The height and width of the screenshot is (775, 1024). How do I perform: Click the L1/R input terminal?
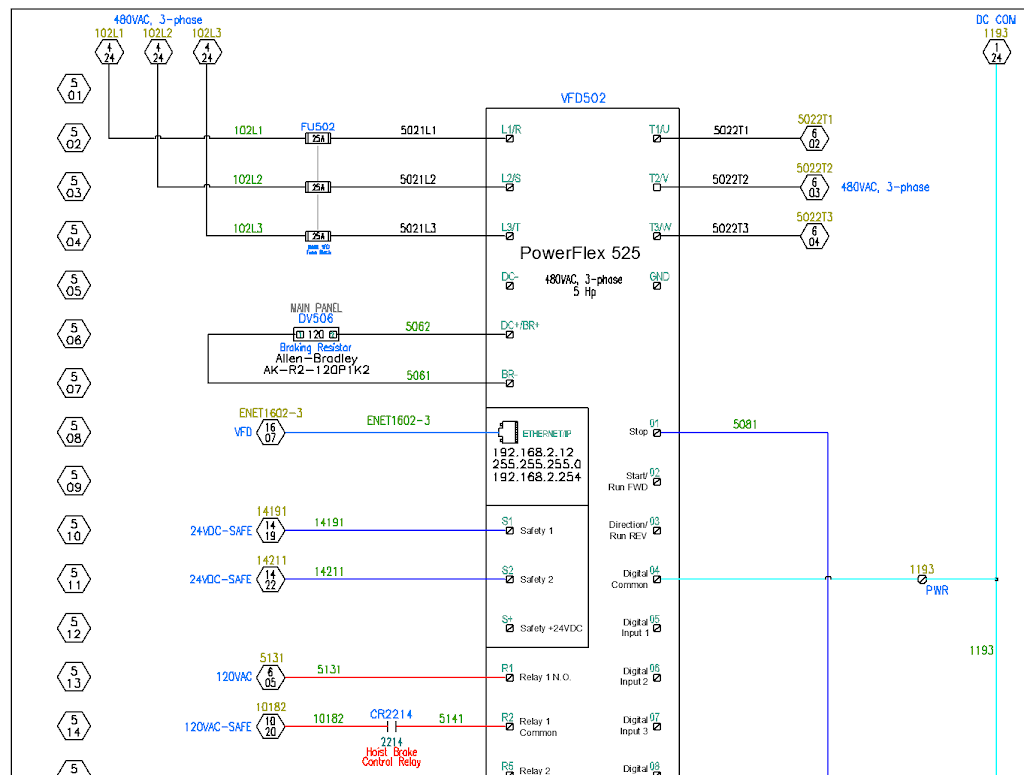pyautogui.click(x=510, y=138)
